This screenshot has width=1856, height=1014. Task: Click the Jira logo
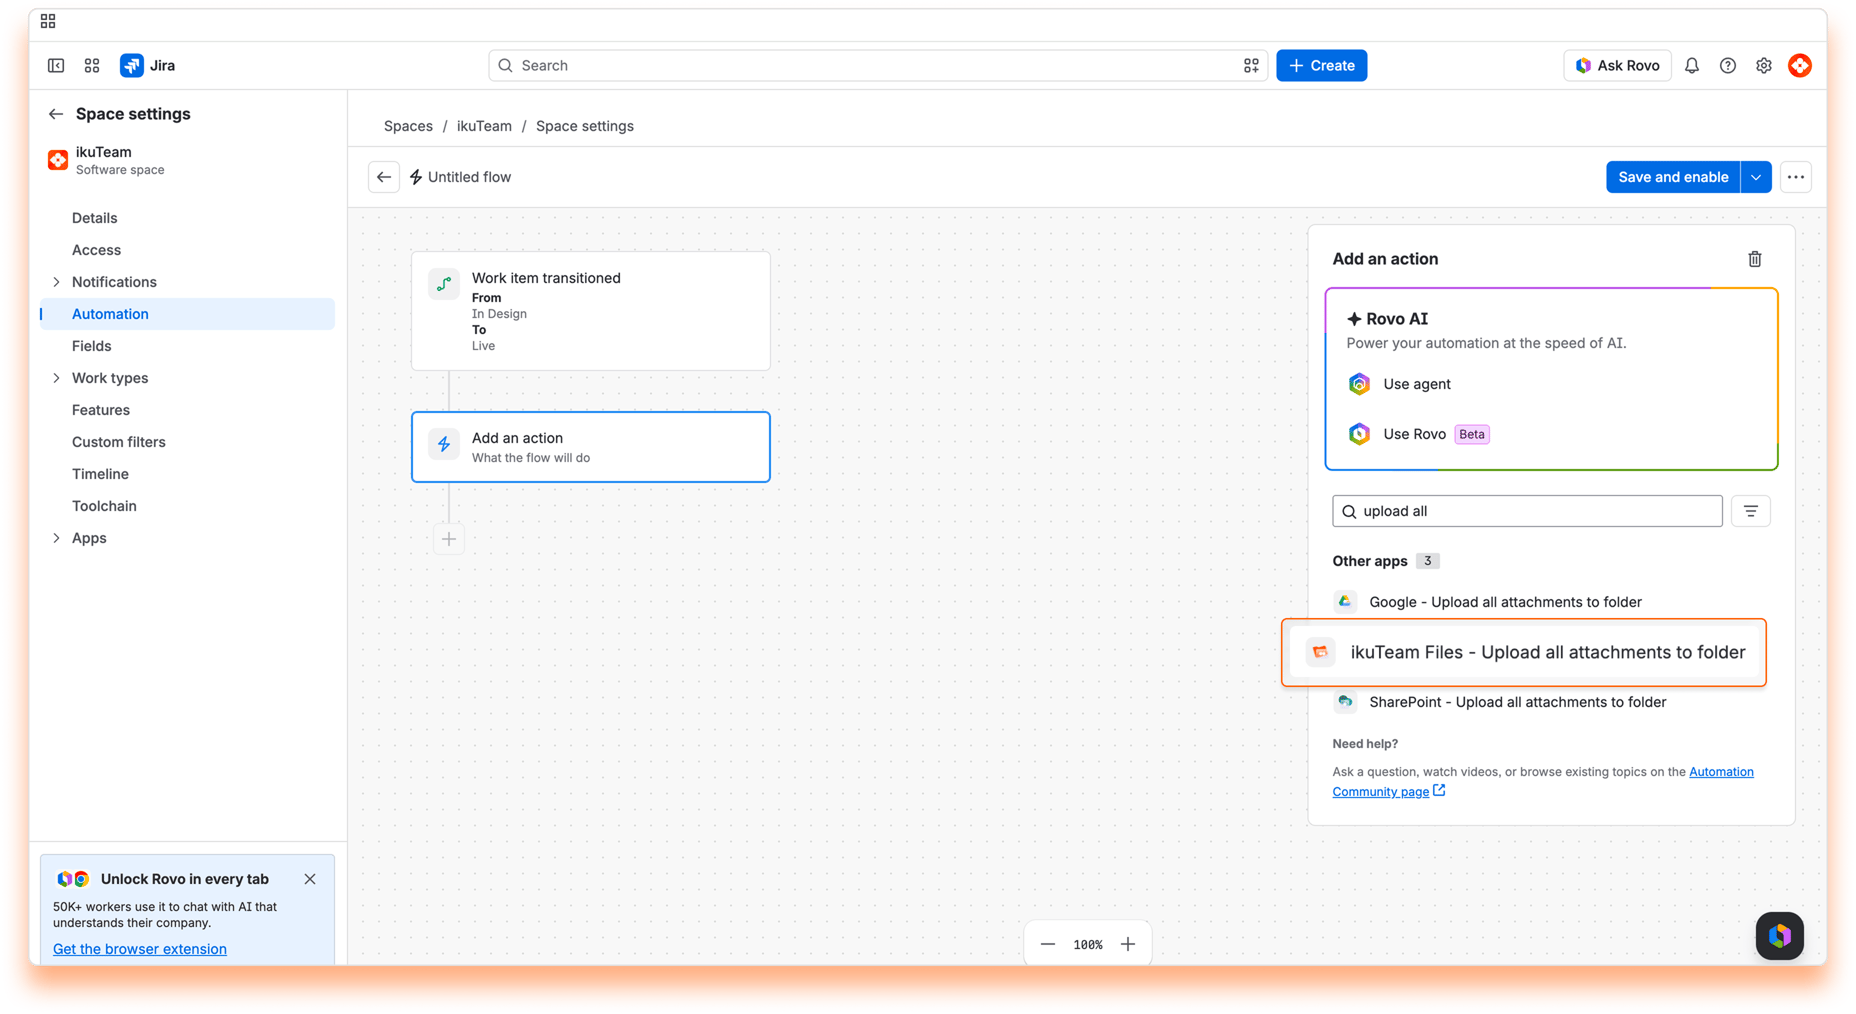tap(147, 65)
